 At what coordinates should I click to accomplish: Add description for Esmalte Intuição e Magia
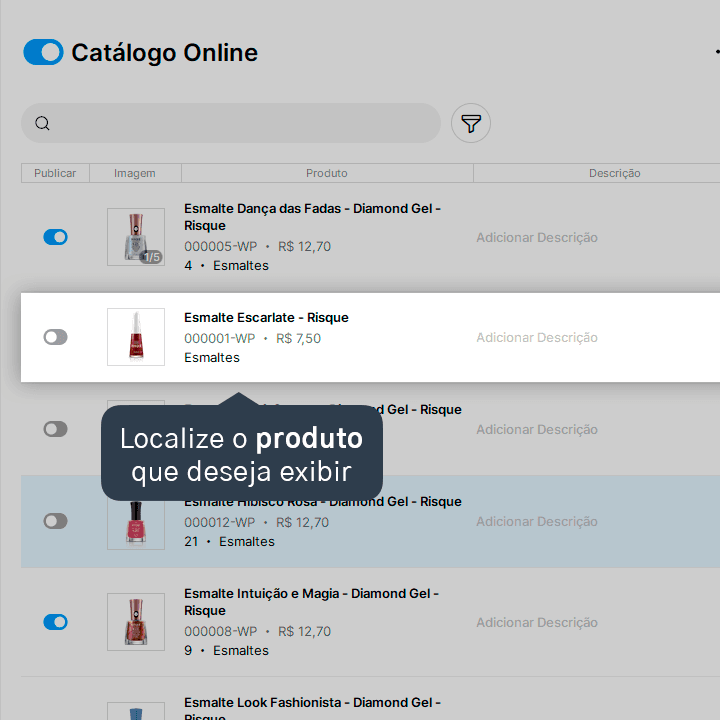(537, 623)
